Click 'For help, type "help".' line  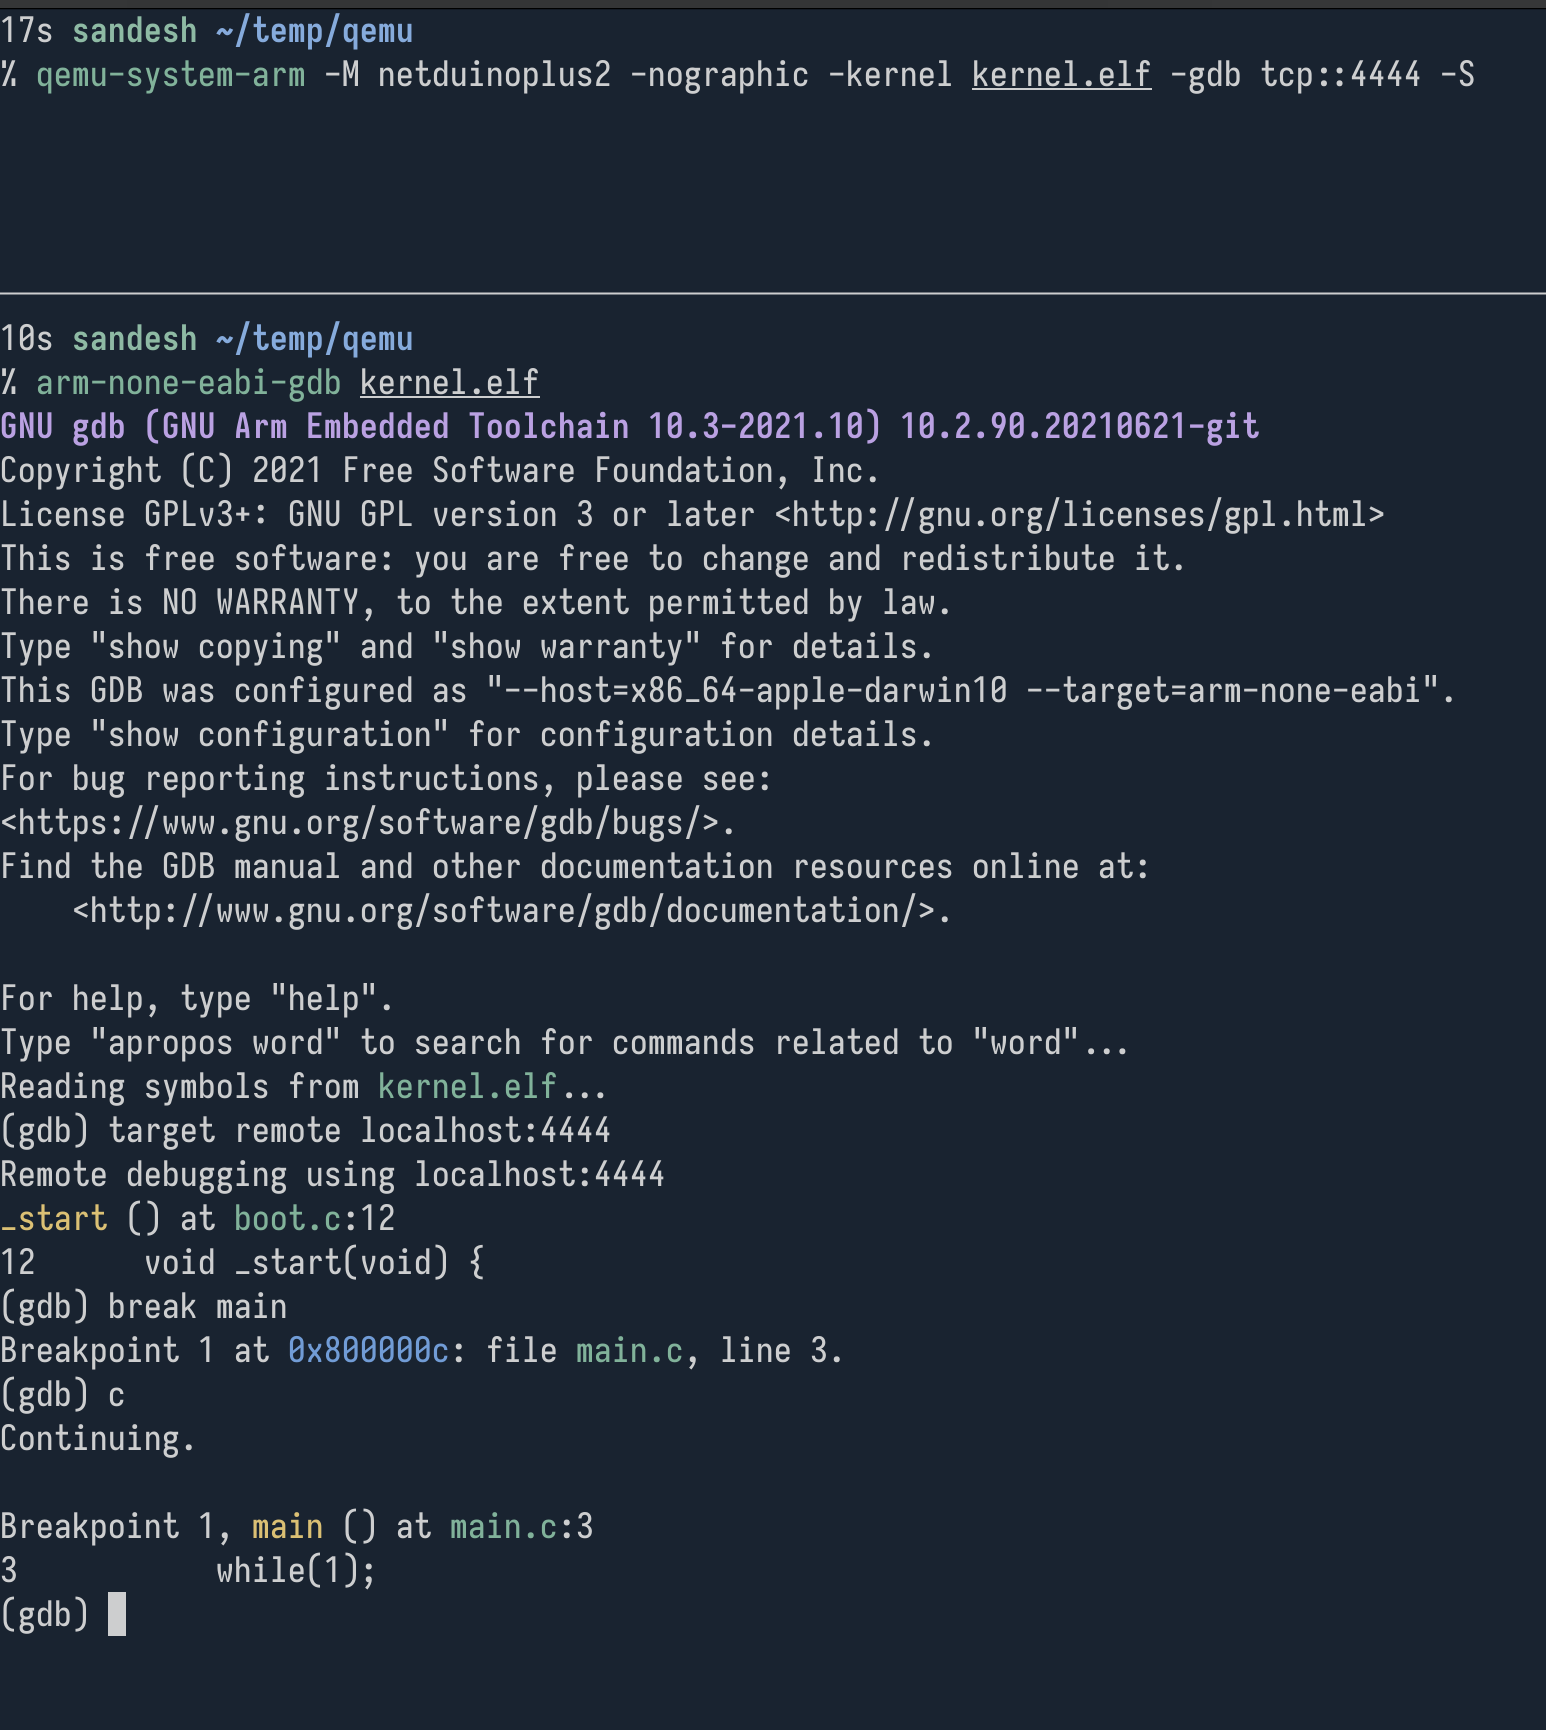198,999
